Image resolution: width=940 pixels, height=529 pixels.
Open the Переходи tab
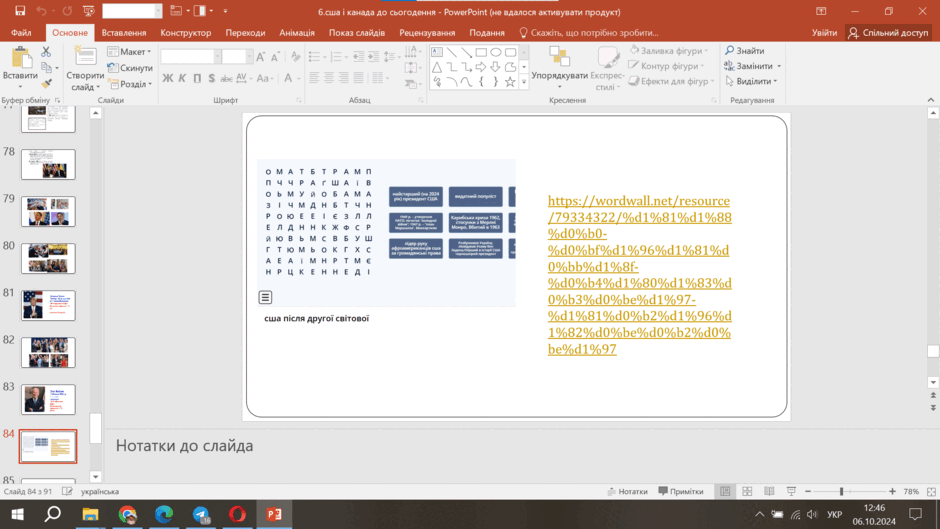[x=245, y=32]
